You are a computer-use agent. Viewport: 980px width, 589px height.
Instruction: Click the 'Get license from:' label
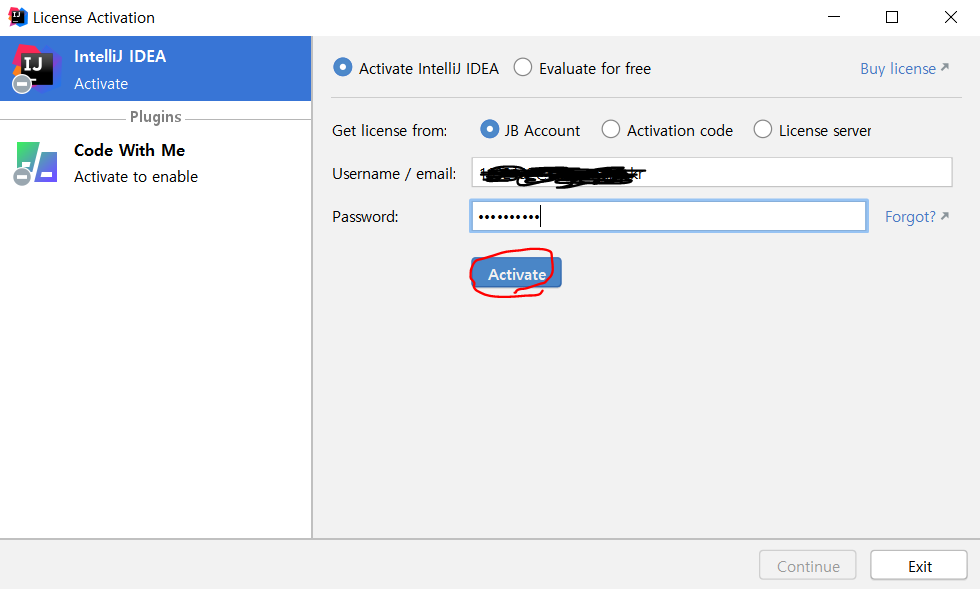pos(389,131)
